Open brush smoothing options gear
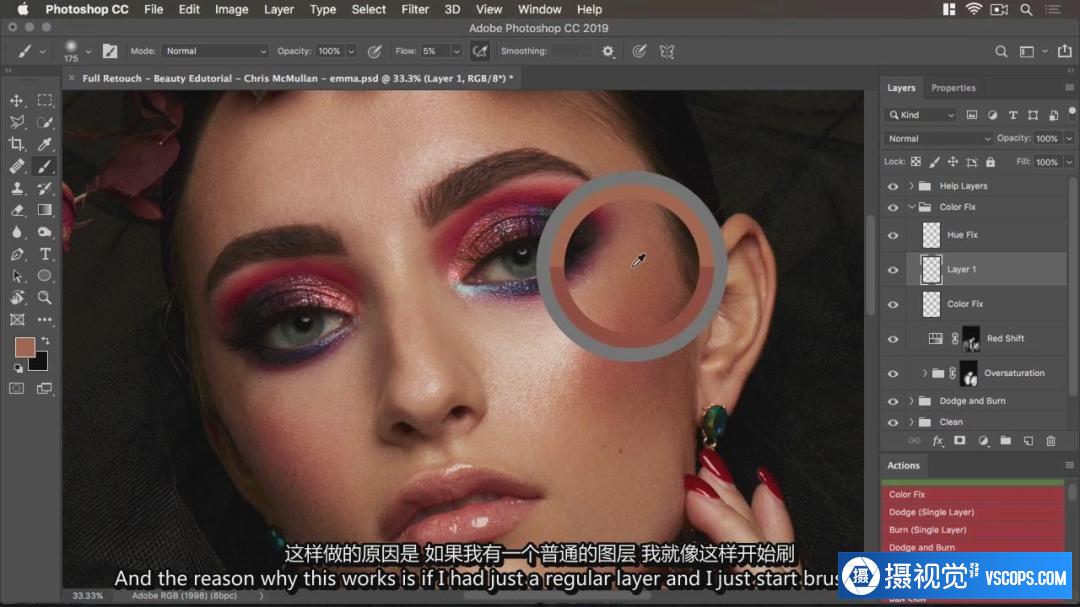This screenshot has width=1080, height=607. pos(608,51)
